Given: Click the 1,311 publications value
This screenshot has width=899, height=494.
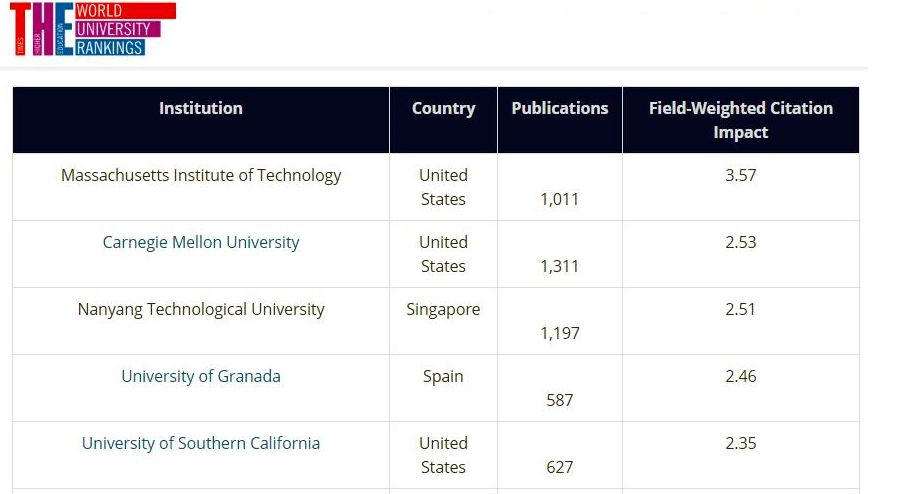Looking at the screenshot, I should (560, 266).
